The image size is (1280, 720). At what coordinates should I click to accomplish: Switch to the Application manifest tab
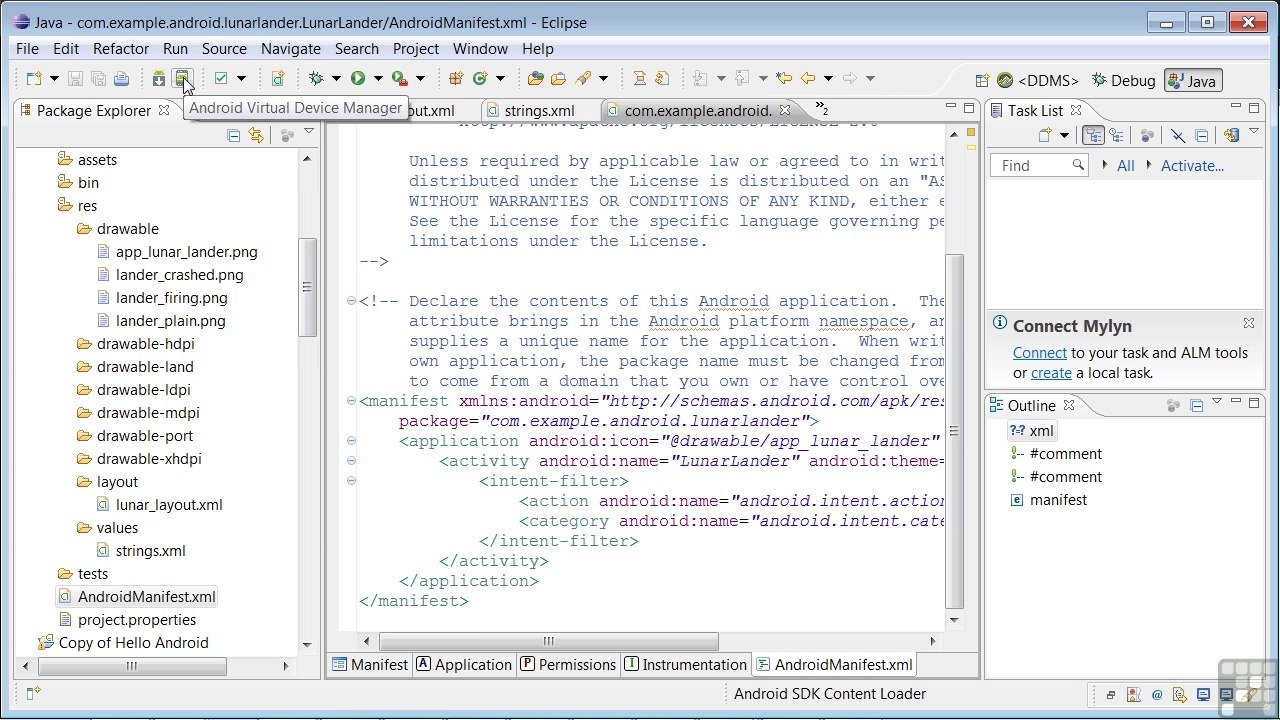pyautogui.click(x=464, y=664)
